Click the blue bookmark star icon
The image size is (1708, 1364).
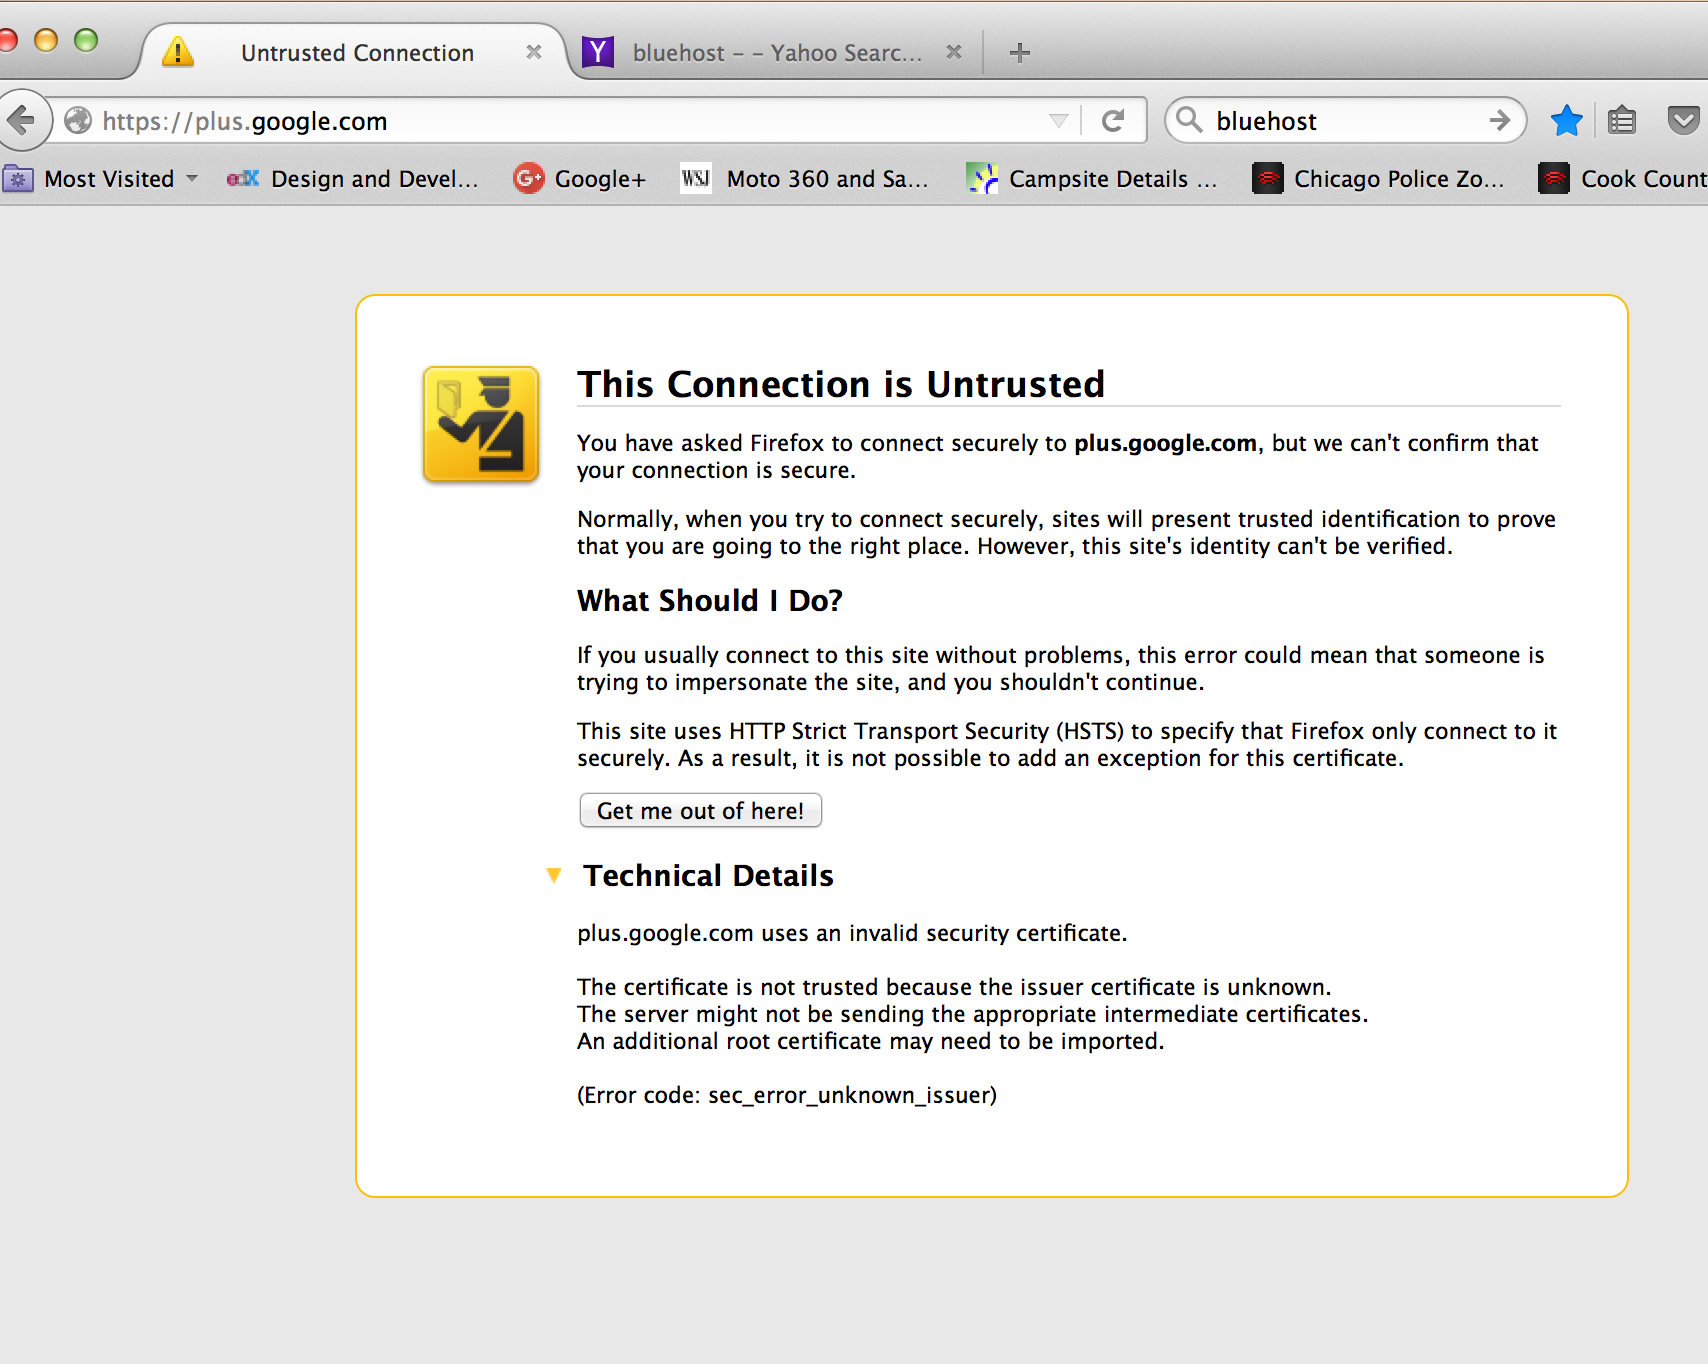coord(1566,121)
